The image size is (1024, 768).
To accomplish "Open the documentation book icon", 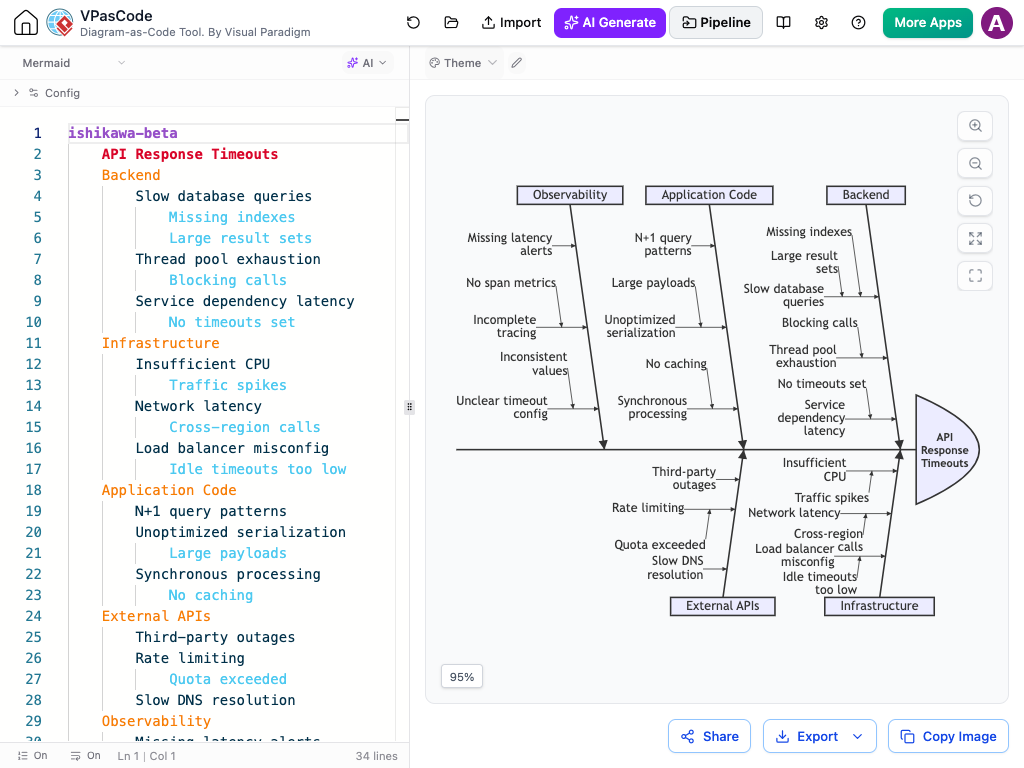I will click(x=783, y=22).
